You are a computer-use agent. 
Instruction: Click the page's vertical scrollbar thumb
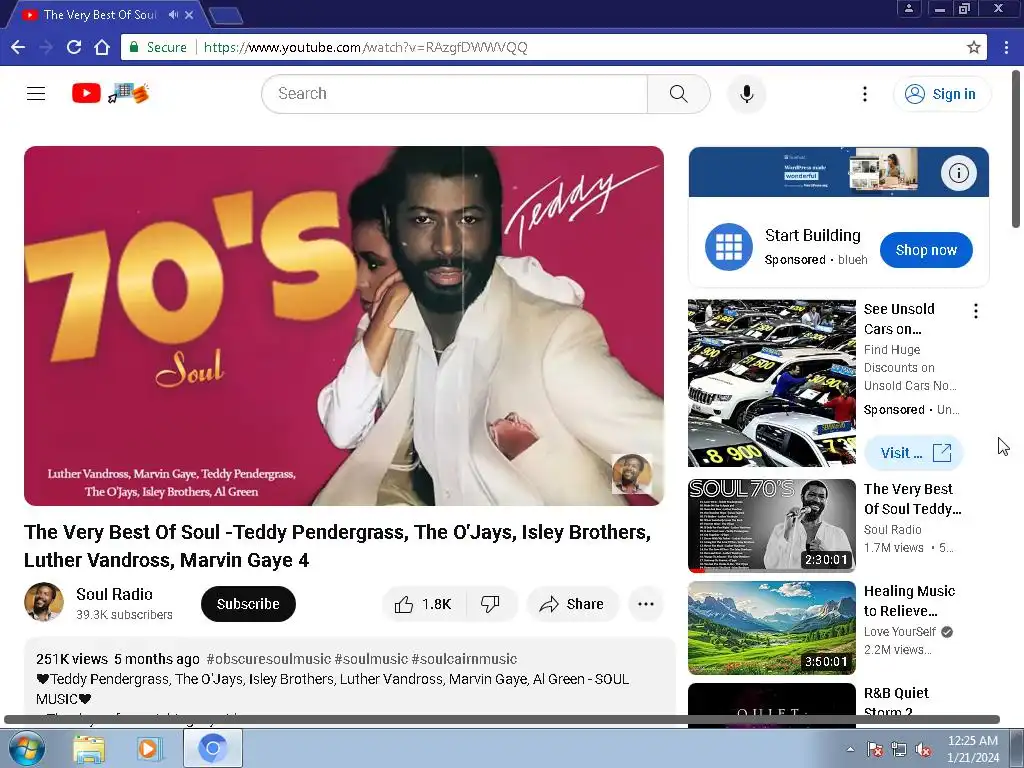coord(1016,149)
